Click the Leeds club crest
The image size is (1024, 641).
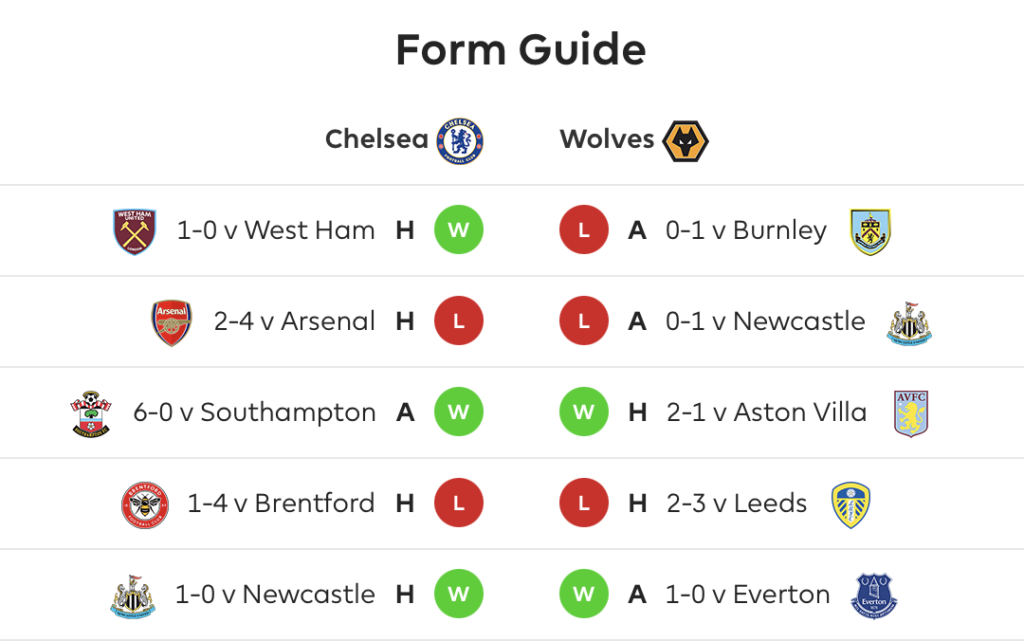click(850, 505)
